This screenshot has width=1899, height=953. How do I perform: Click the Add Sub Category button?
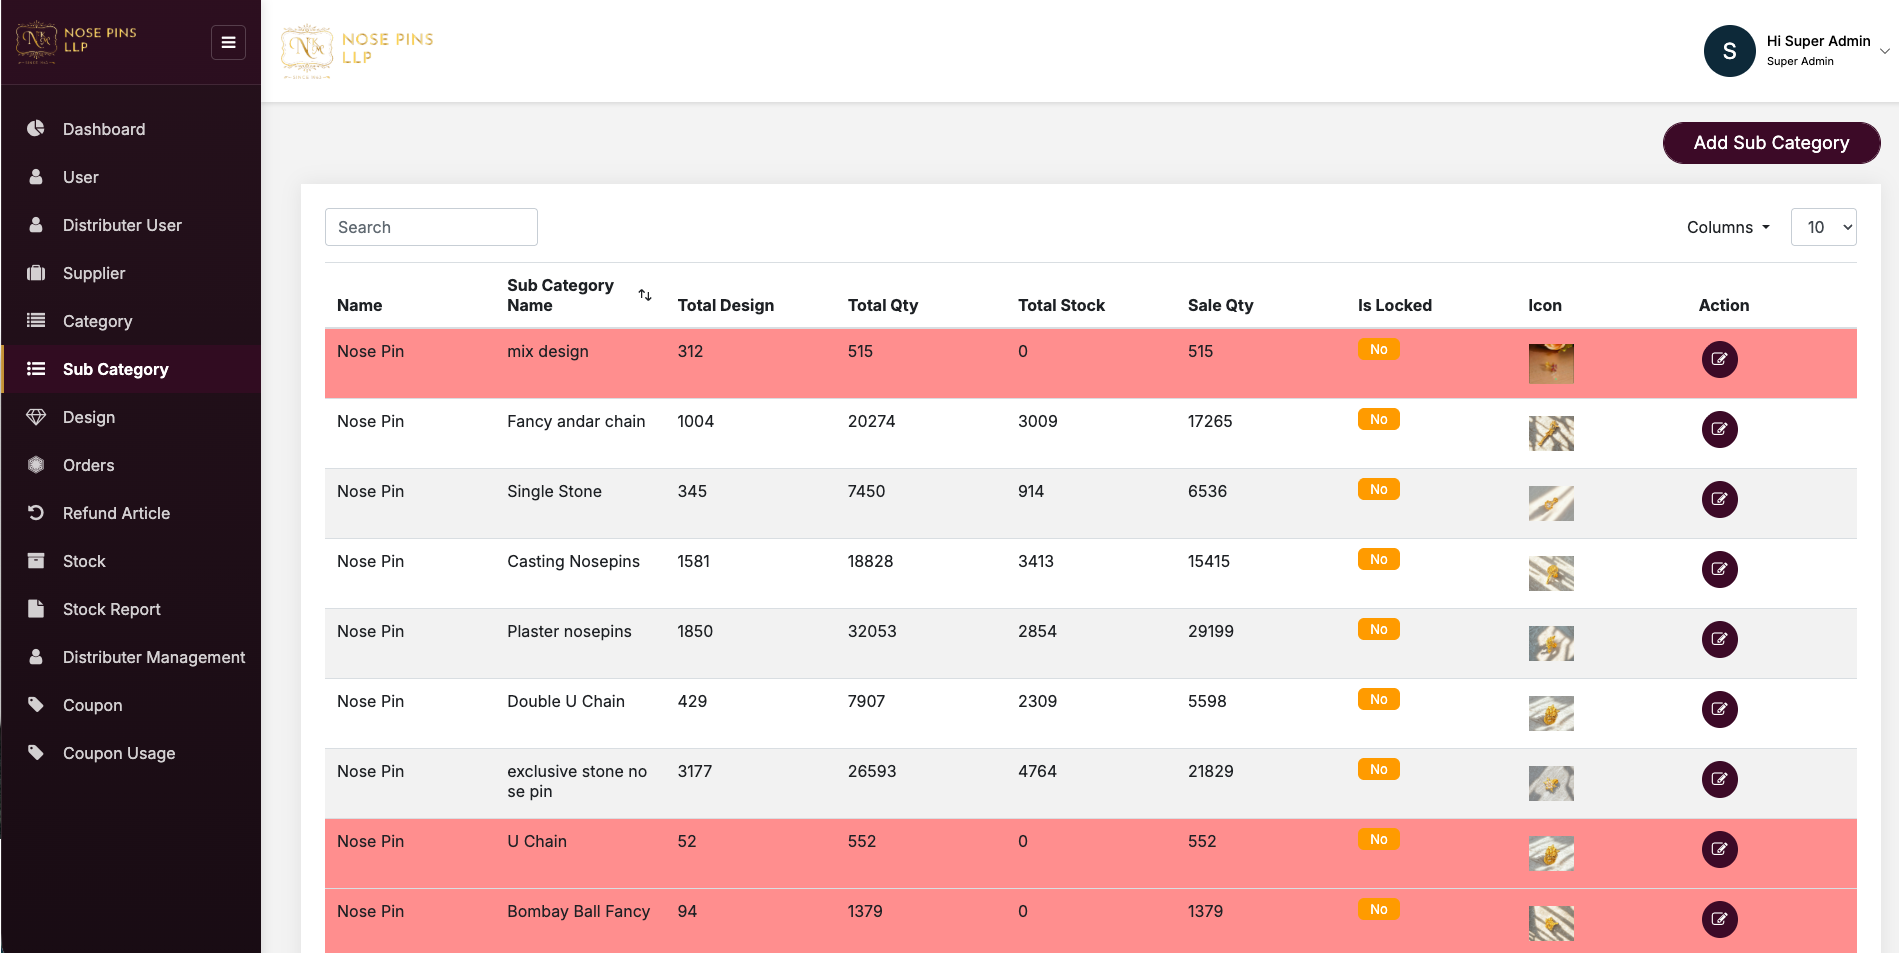1771,143
